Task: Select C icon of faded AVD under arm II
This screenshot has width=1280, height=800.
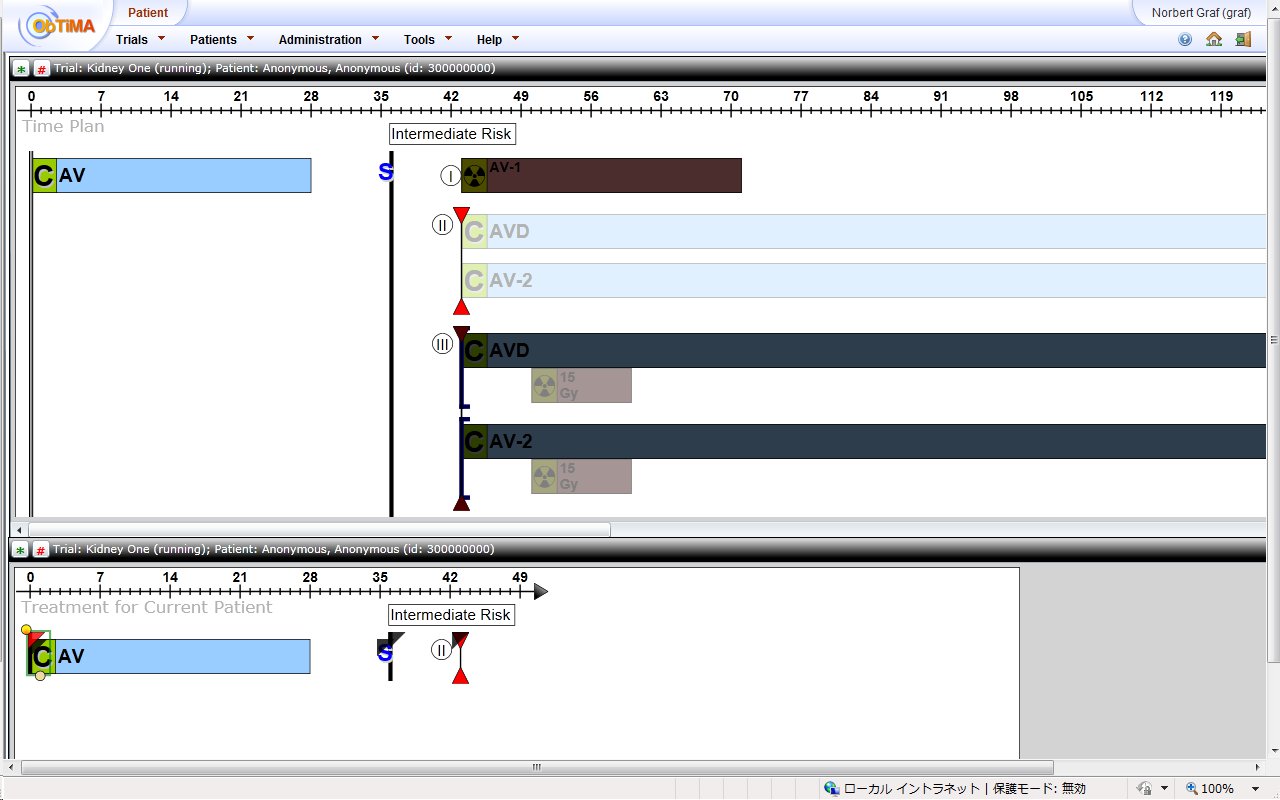Action: pos(474,232)
